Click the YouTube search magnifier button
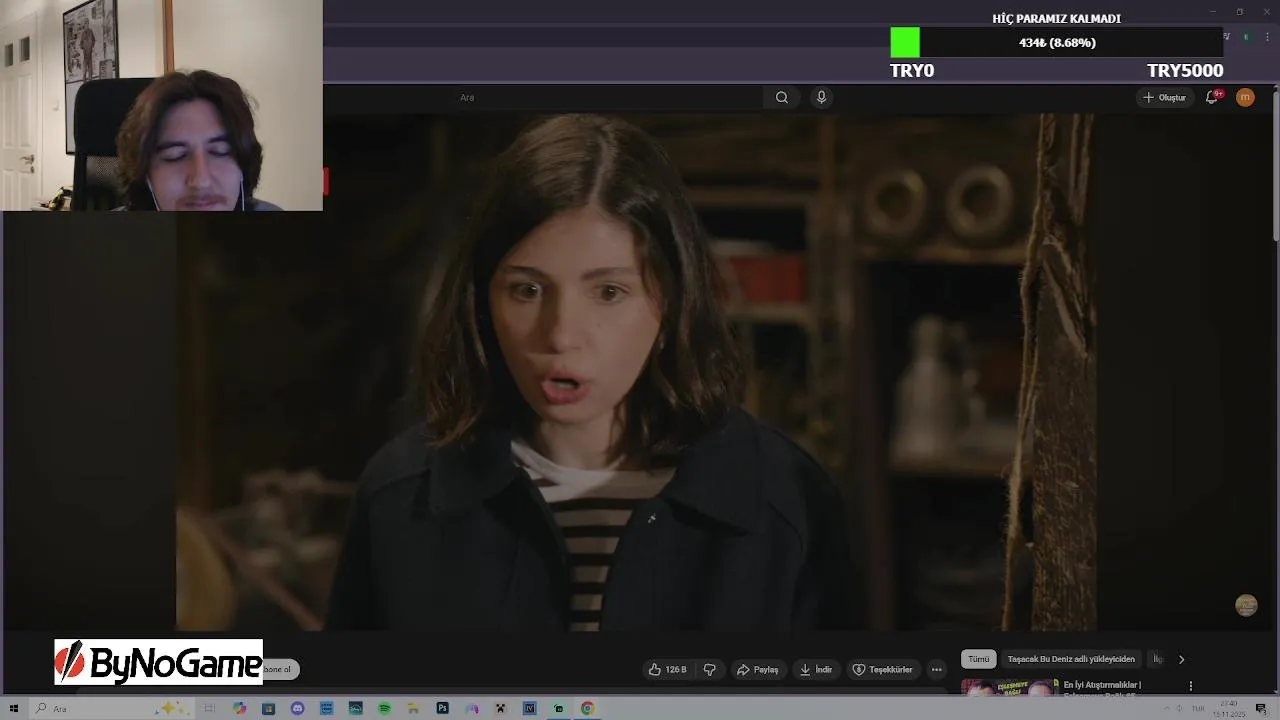Image resolution: width=1280 pixels, height=720 pixels. [782, 97]
